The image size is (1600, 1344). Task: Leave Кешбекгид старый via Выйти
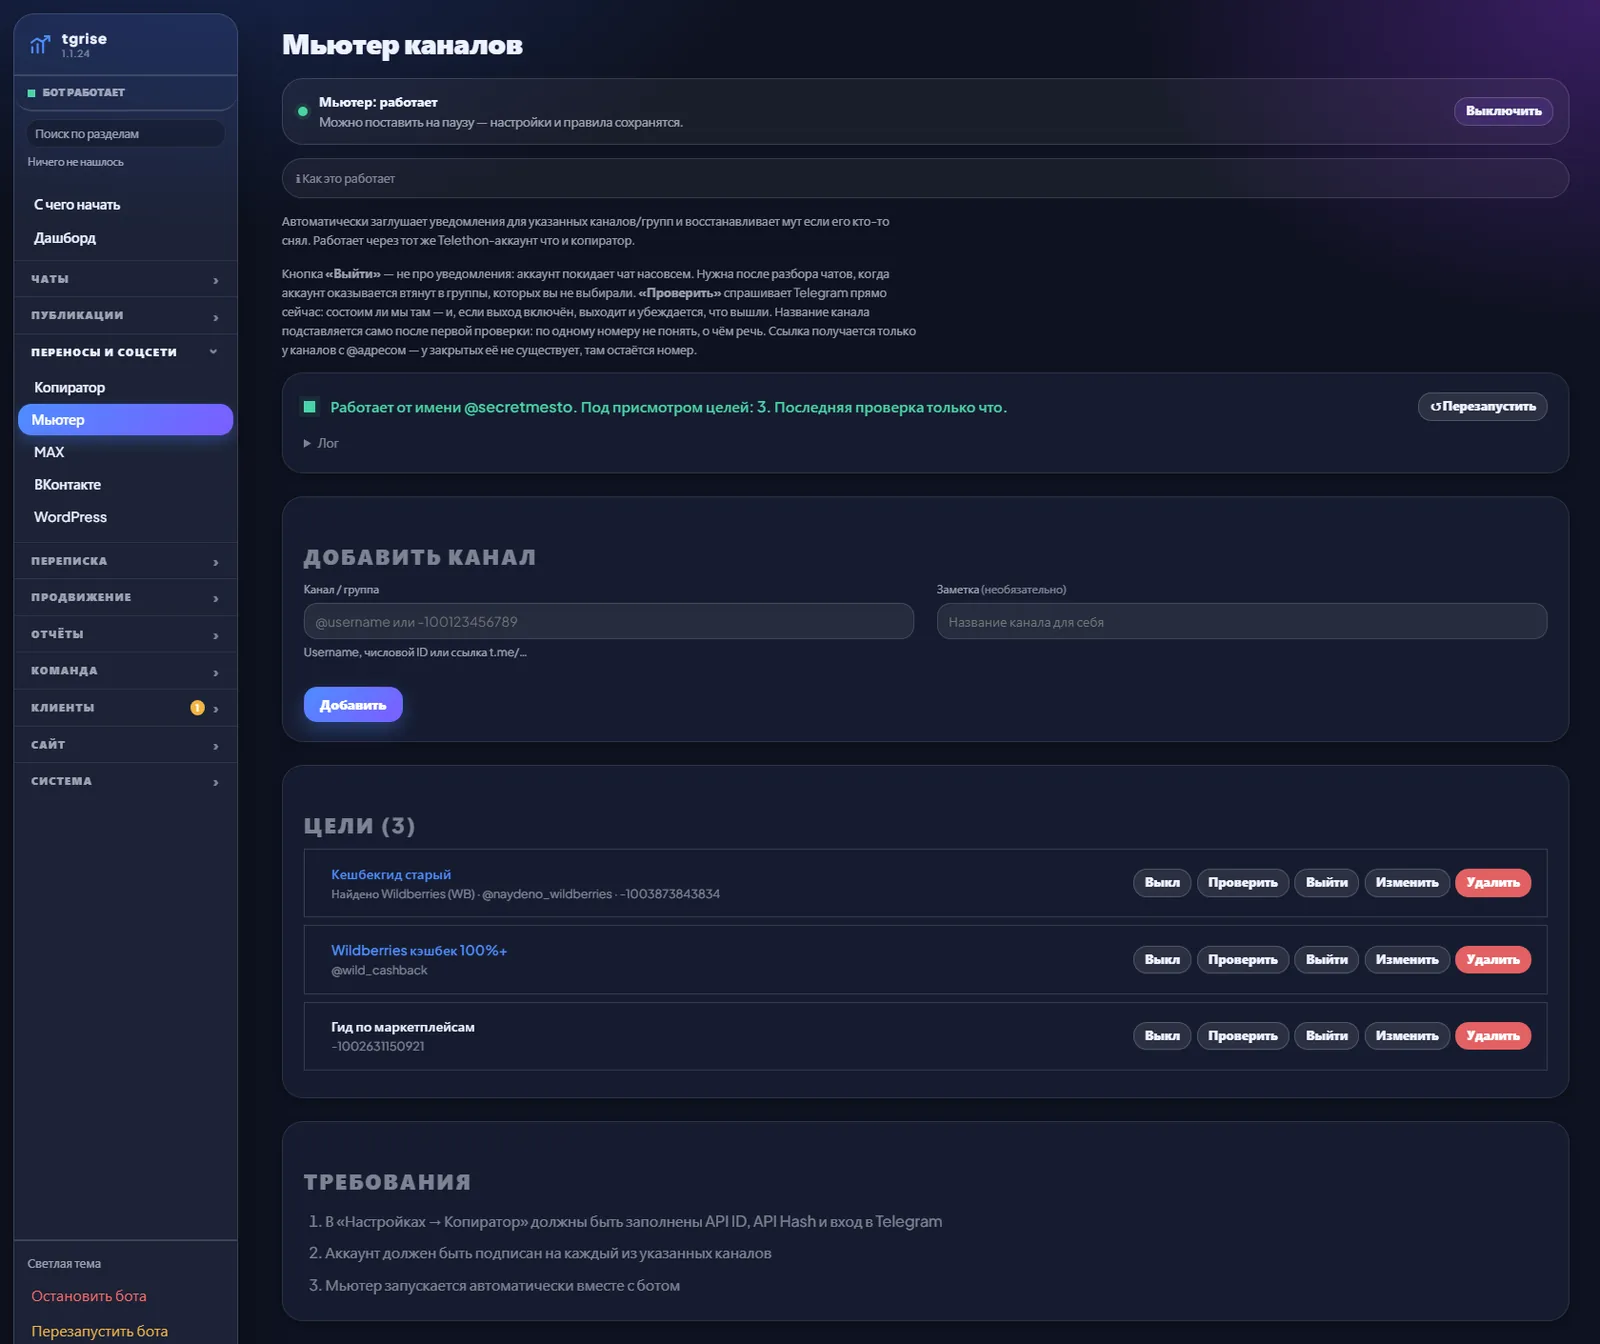pyautogui.click(x=1326, y=883)
